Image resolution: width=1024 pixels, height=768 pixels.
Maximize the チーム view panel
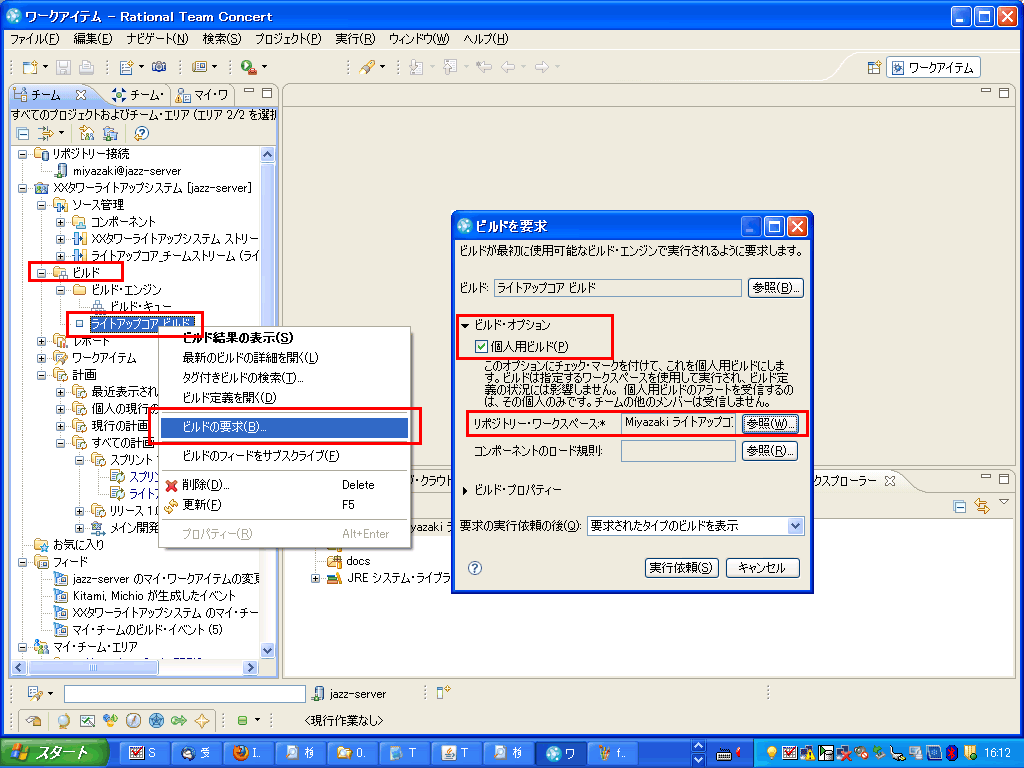[x=267, y=93]
